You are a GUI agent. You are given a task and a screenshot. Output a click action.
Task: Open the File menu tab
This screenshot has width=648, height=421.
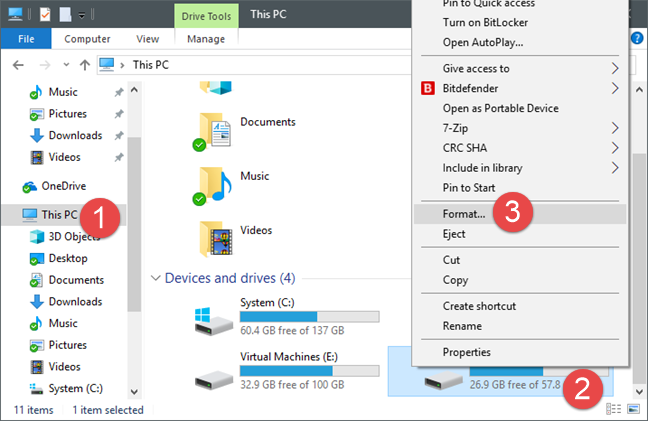coord(27,39)
